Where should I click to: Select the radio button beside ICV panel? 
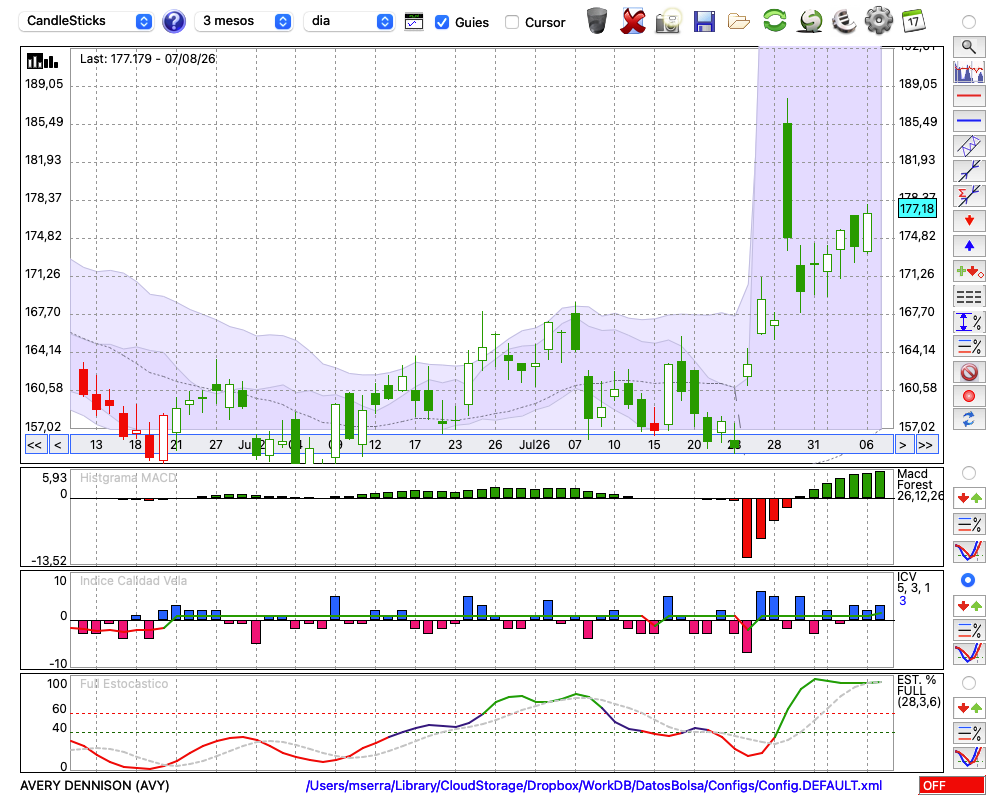[x=968, y=580]
